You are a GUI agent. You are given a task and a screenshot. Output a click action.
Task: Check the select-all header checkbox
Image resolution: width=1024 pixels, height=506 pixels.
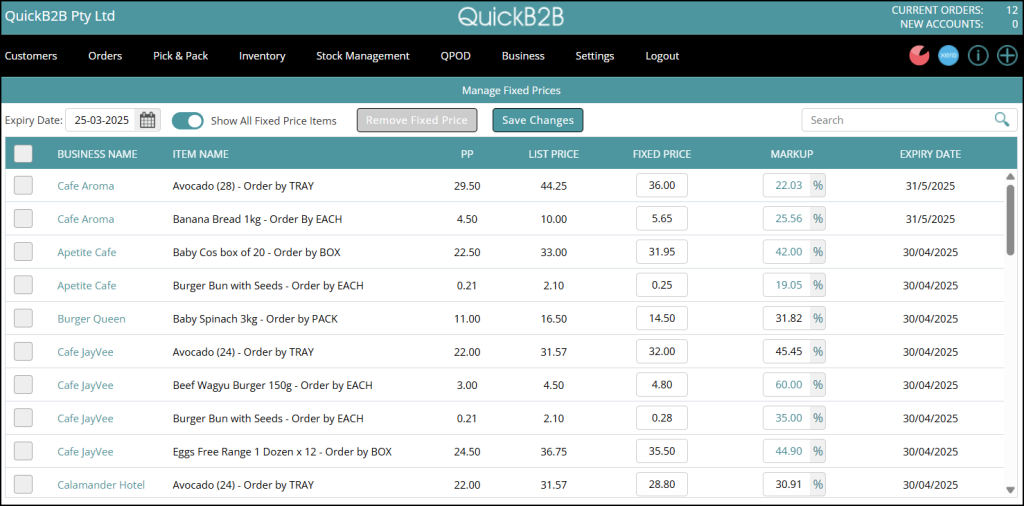[24, 153]
